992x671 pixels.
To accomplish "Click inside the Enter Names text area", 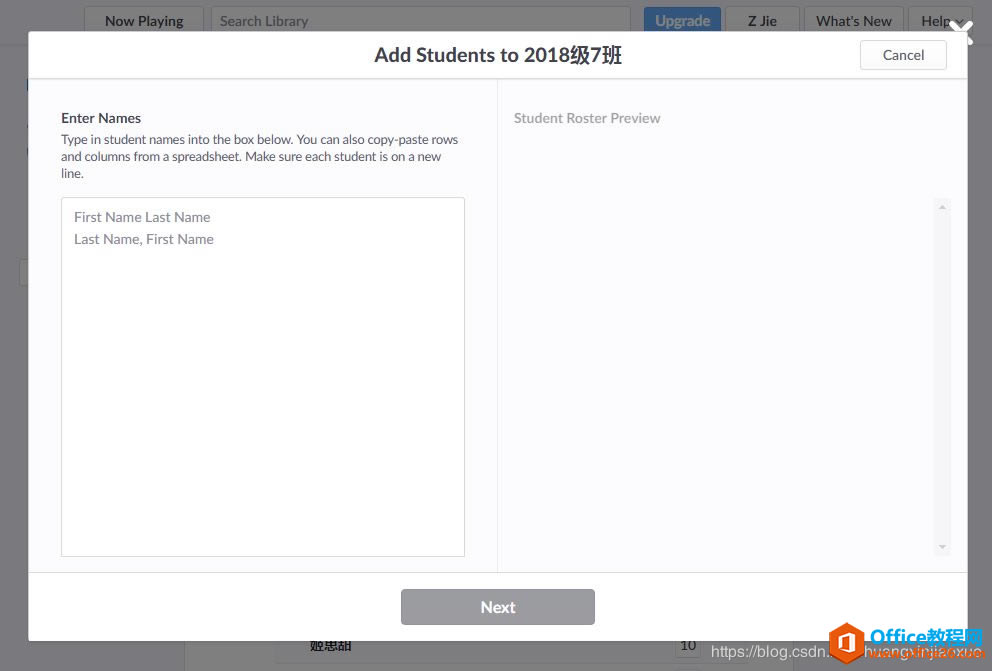I will pos(262,380).
